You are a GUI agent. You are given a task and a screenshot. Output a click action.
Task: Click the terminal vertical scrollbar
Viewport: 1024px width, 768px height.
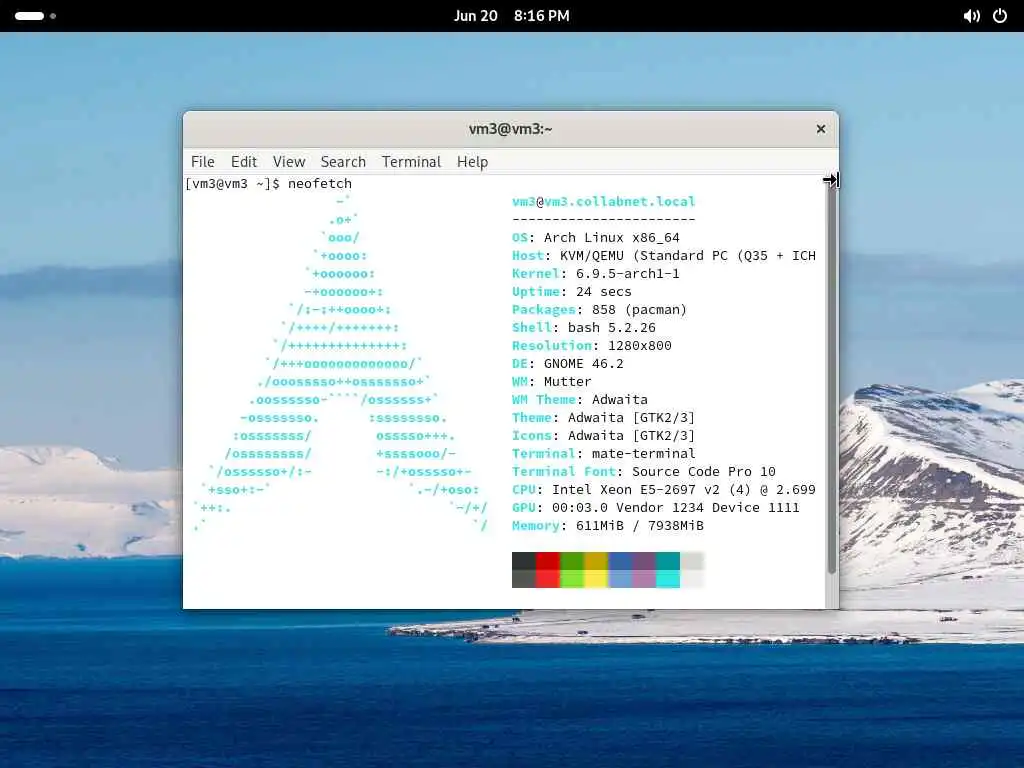click(x=831, y=379)
